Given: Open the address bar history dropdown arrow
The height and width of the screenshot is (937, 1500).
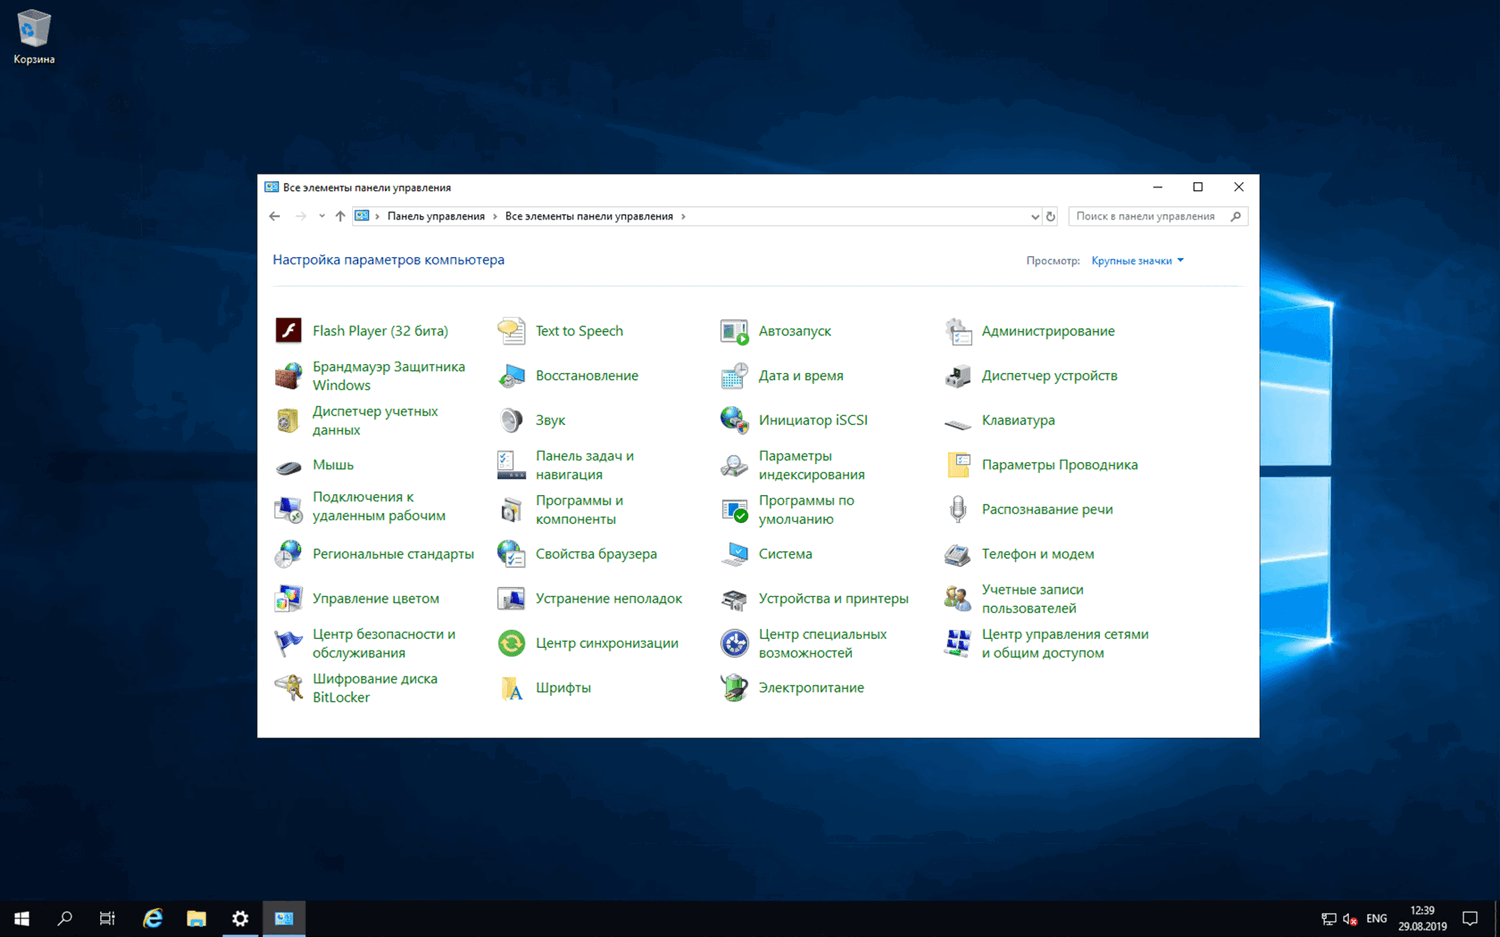Looking at the screenshot, I should coord(1034,217).
